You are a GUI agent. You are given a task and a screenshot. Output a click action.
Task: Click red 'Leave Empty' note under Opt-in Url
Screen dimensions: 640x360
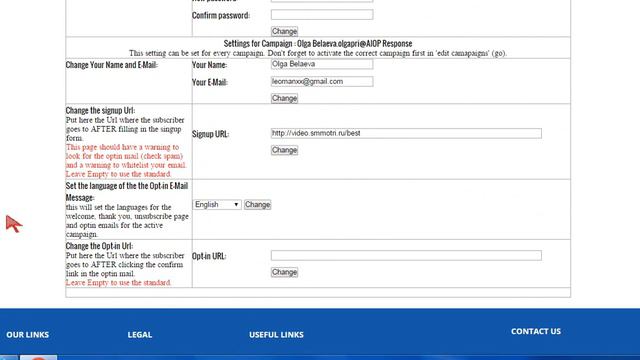(118, 282)
